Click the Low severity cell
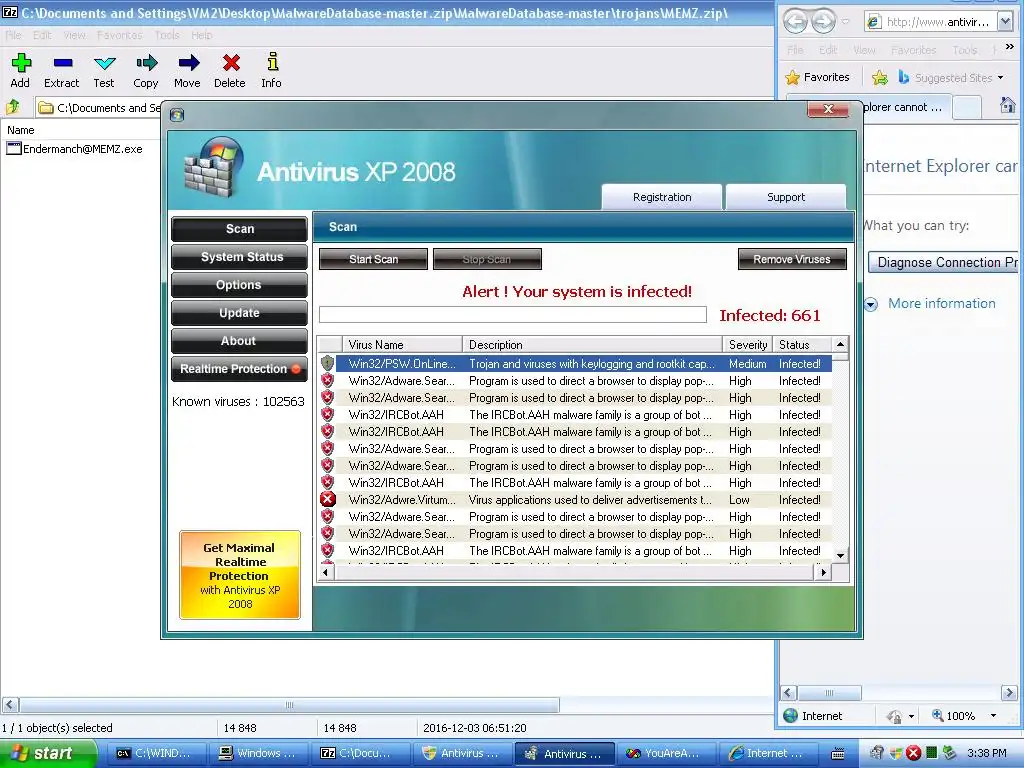Image resolution: width=1024 pixels, height=768 pixels. click(x=739, y=500)
